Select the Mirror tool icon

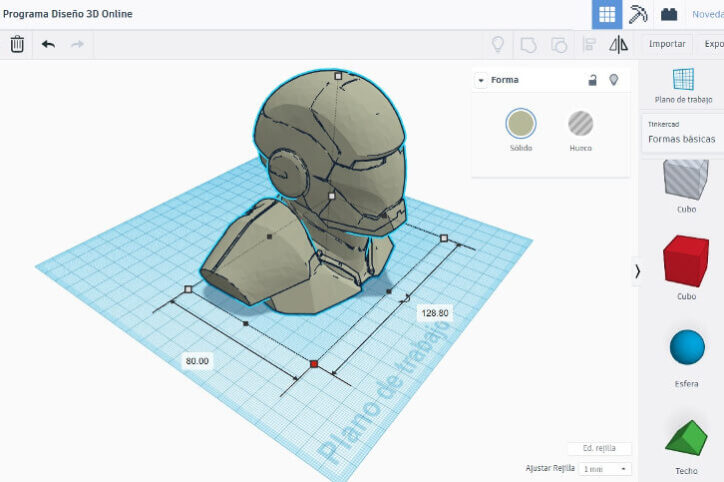(x=618, y=44)
